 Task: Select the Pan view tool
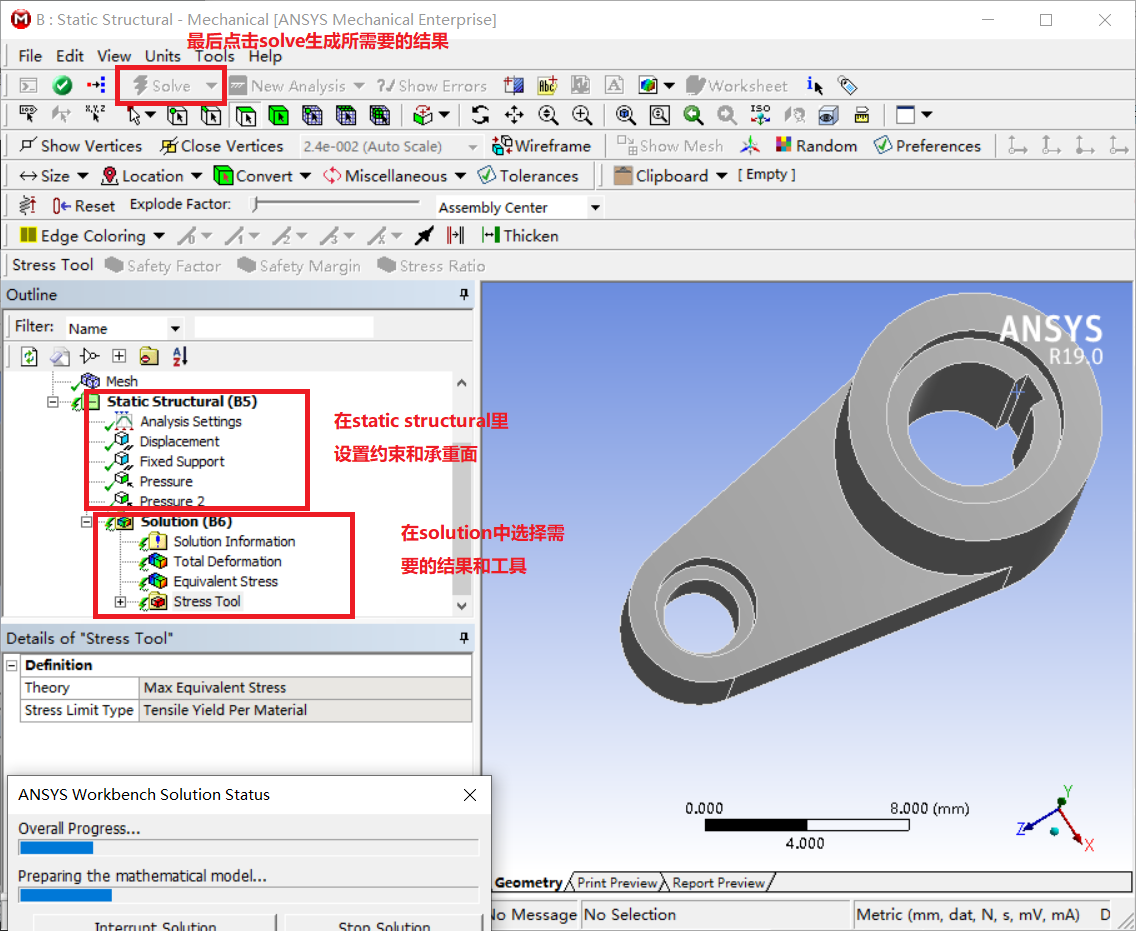(x=514, y=114)
